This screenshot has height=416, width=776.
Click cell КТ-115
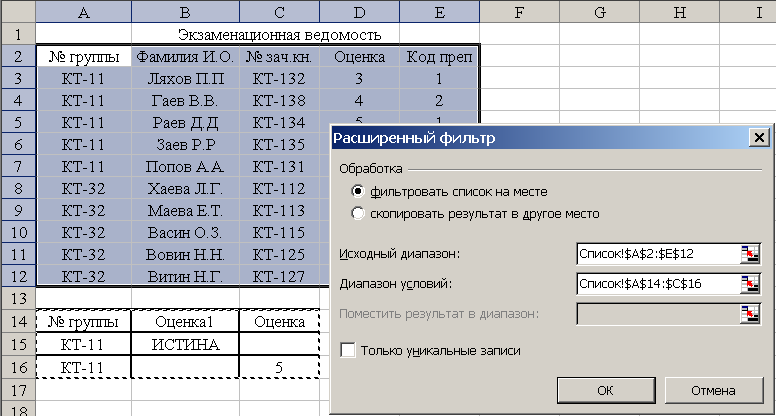pos(280,232)
